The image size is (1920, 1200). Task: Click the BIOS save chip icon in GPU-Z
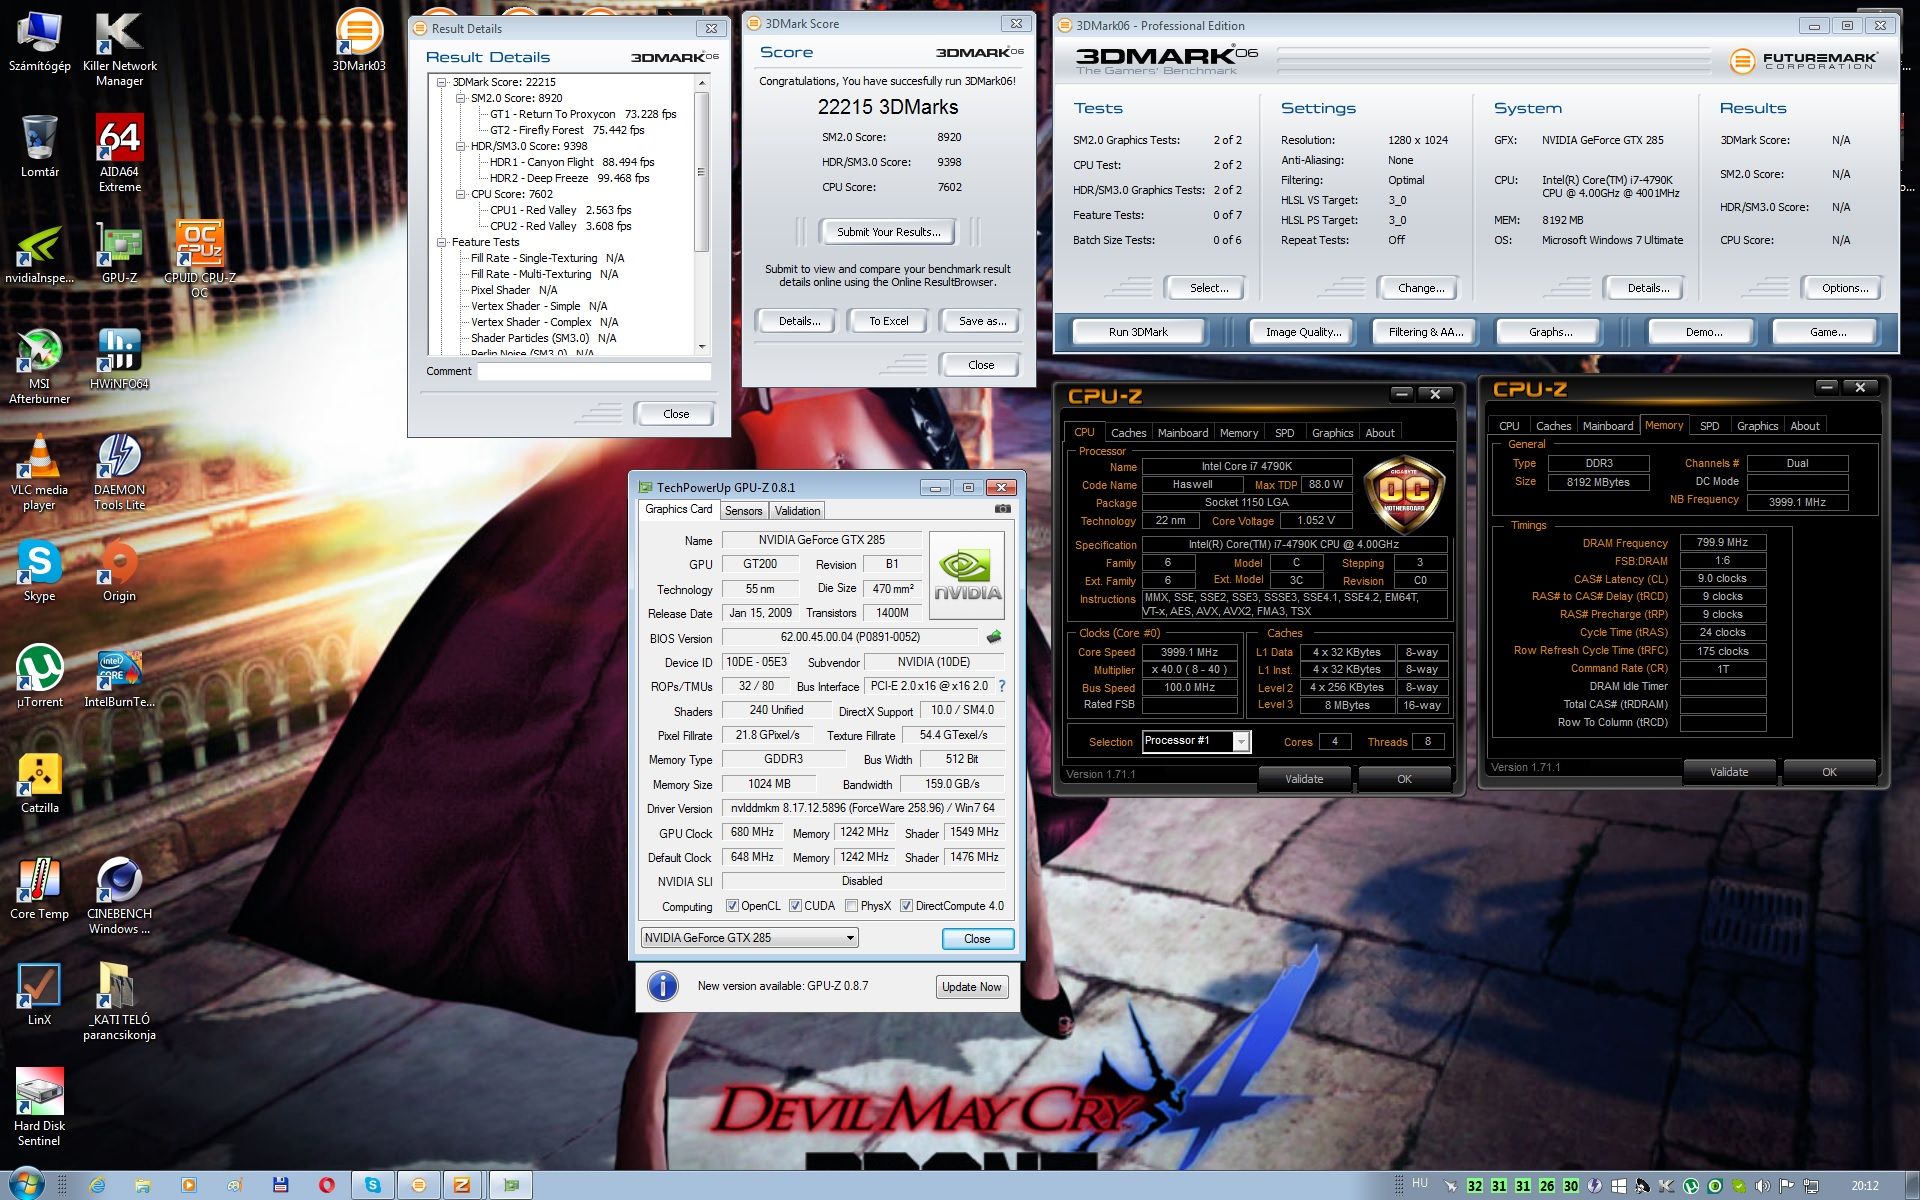pos(994,637)
